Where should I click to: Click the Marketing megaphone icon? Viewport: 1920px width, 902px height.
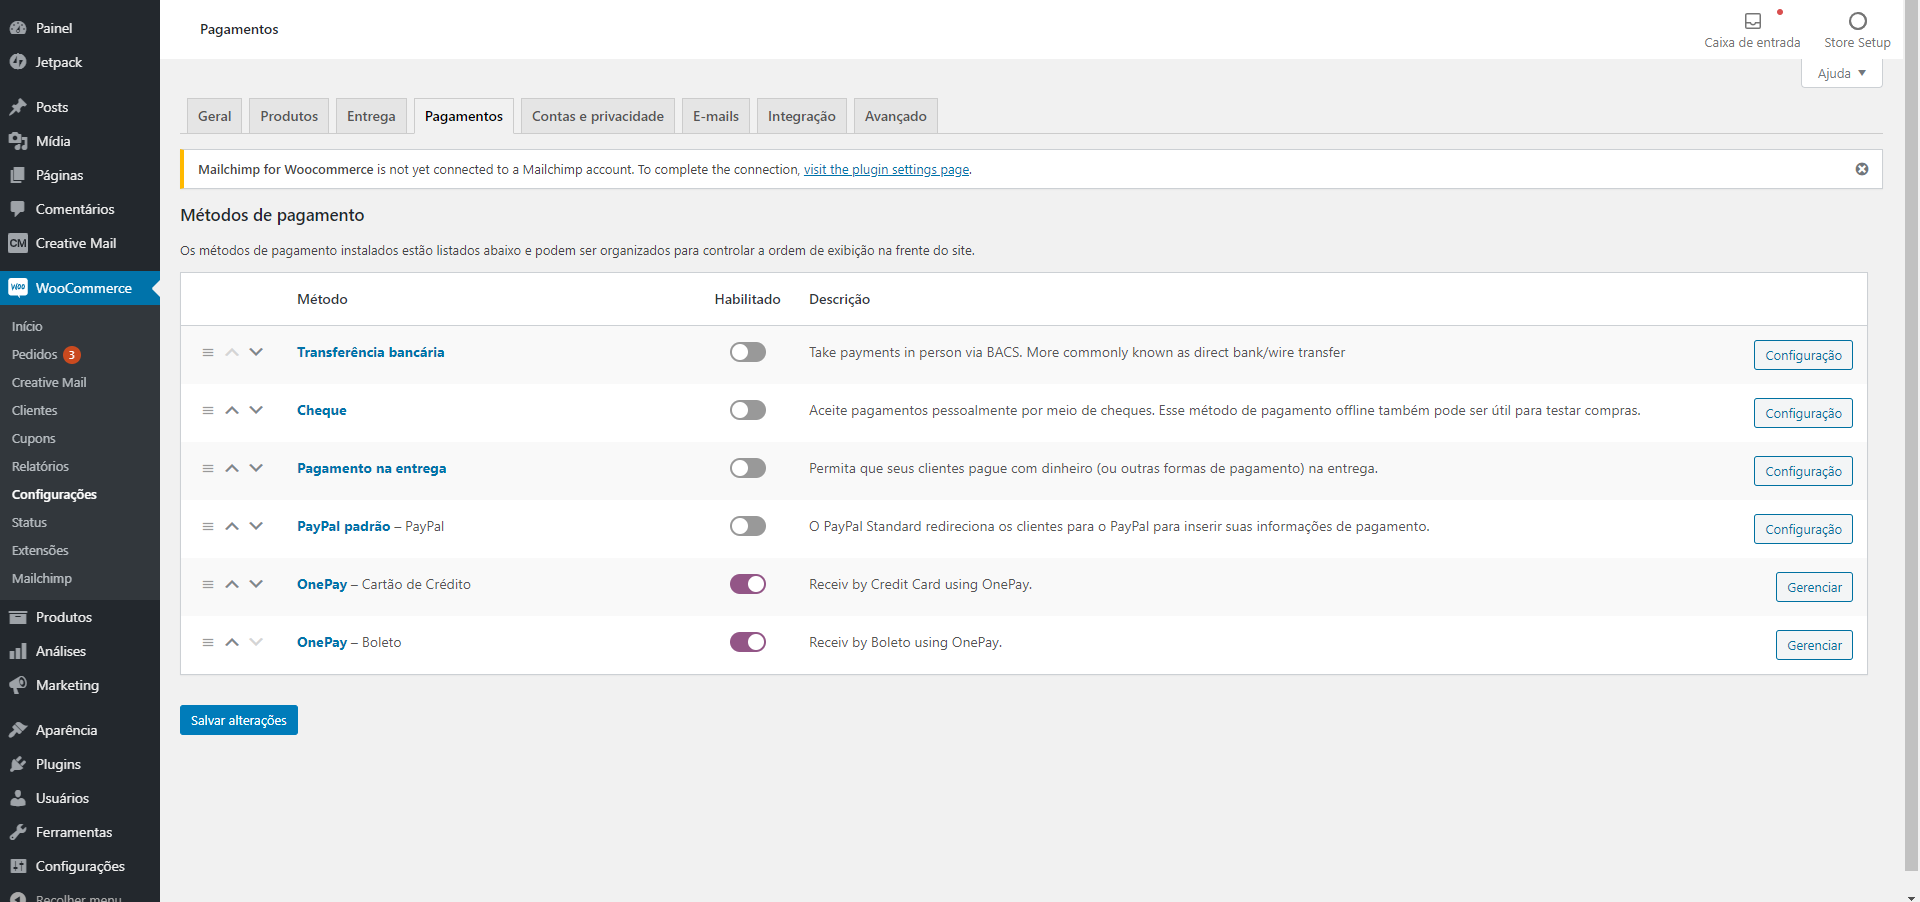tap(18, 685)
